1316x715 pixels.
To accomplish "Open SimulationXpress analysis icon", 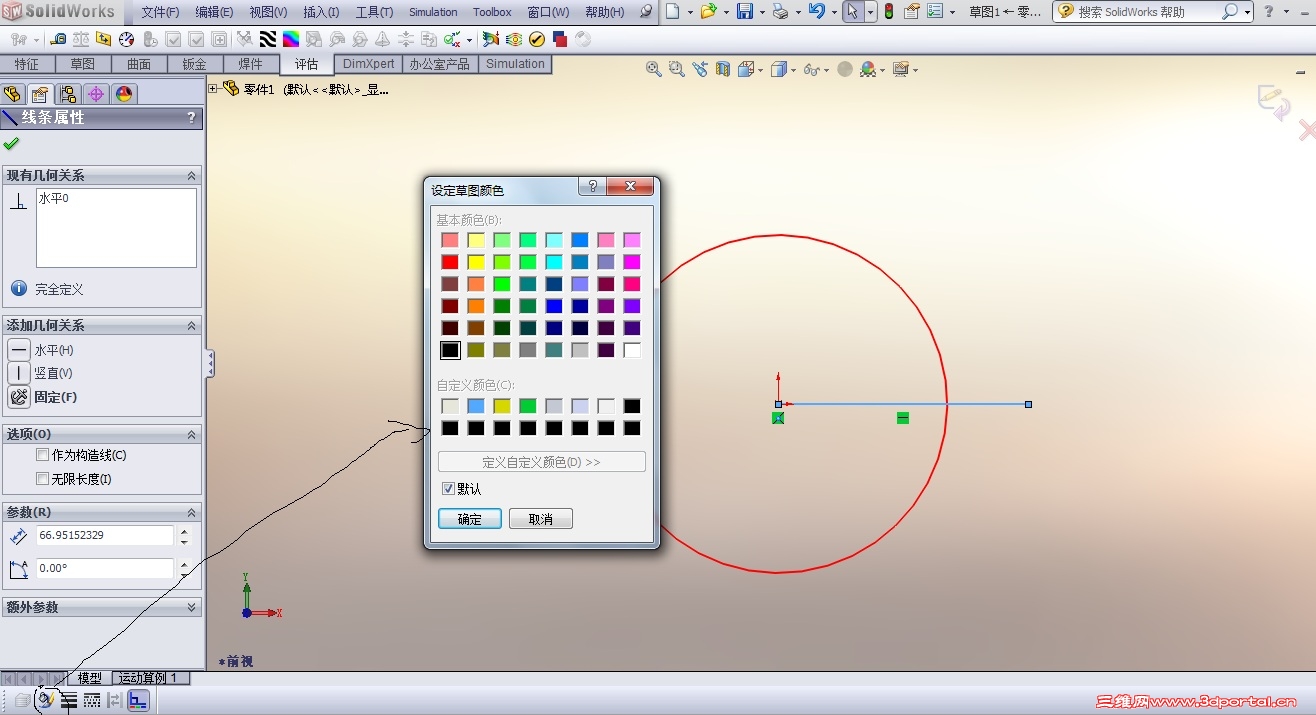I will (x=491, y=40).
